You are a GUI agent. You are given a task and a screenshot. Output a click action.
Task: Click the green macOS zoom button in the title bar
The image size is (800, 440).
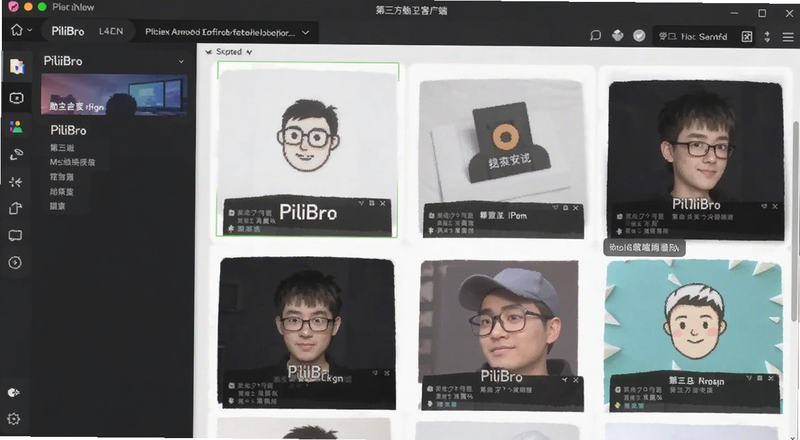[42, 7]
